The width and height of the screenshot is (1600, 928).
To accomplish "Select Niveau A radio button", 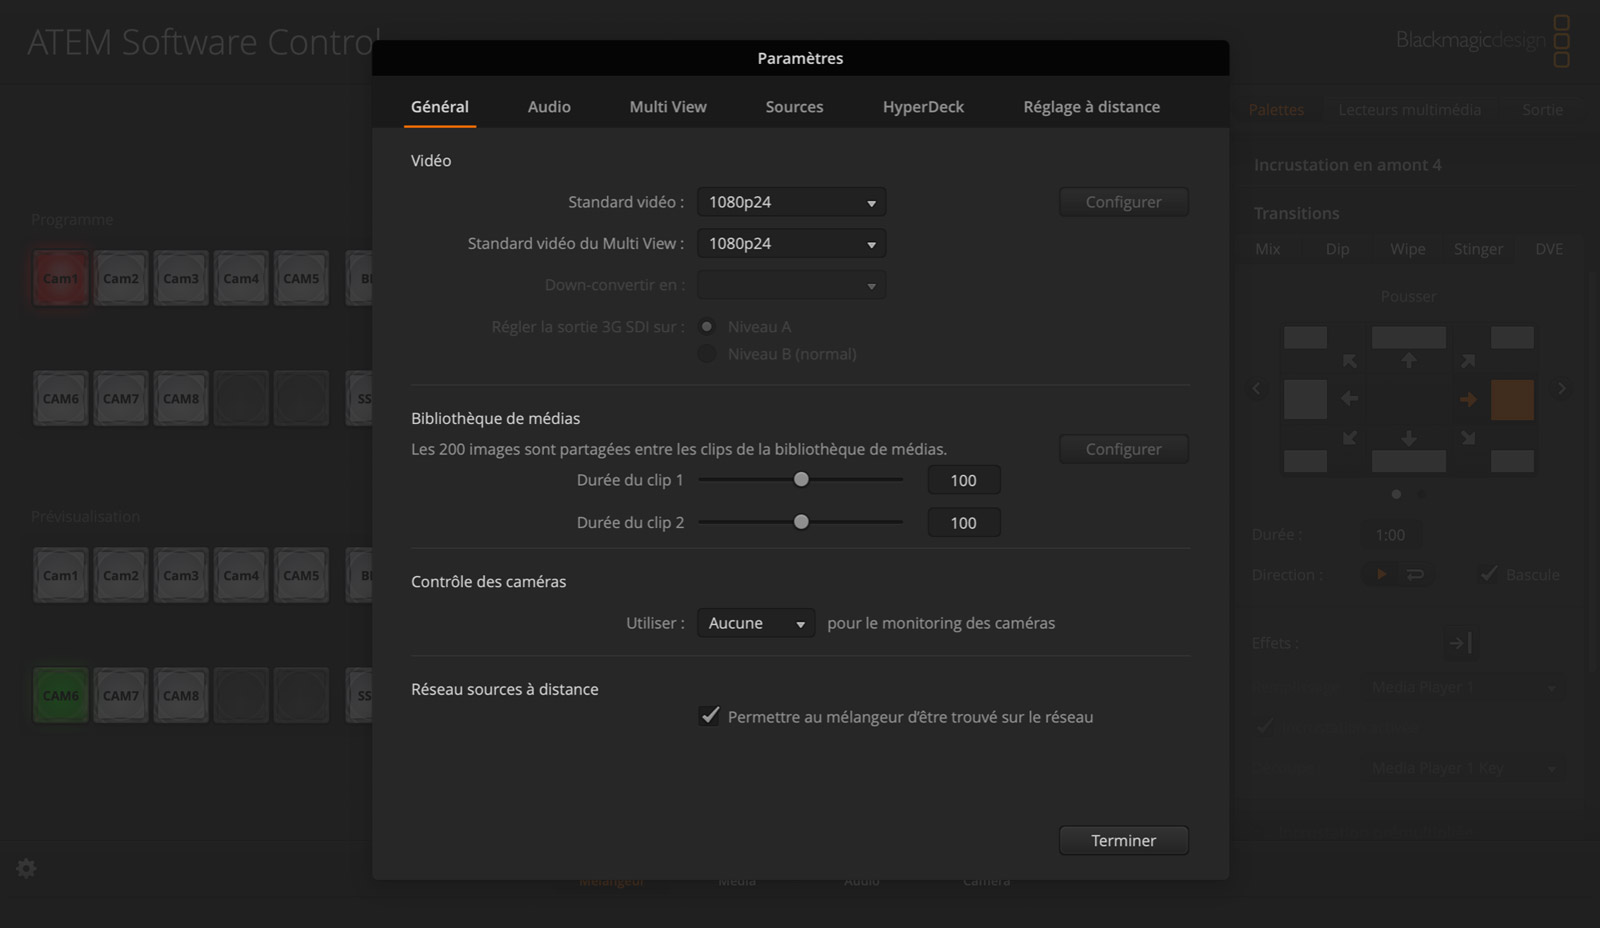I will [x=707, y=327].
